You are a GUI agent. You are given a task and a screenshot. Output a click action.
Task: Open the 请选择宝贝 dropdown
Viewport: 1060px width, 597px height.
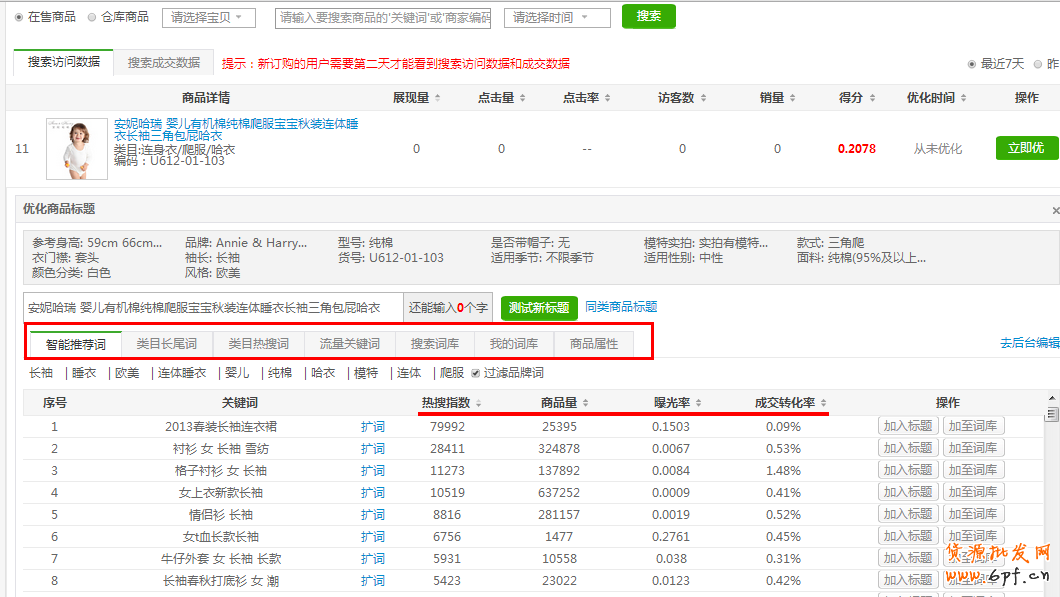click(208, 18)
